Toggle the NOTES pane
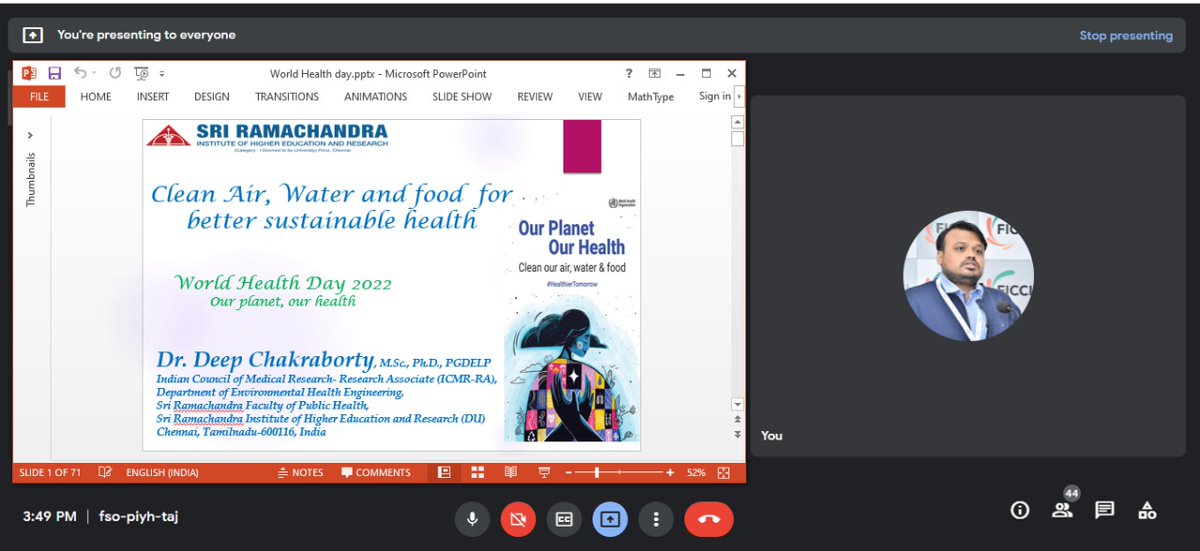 [x=301, y=472]
